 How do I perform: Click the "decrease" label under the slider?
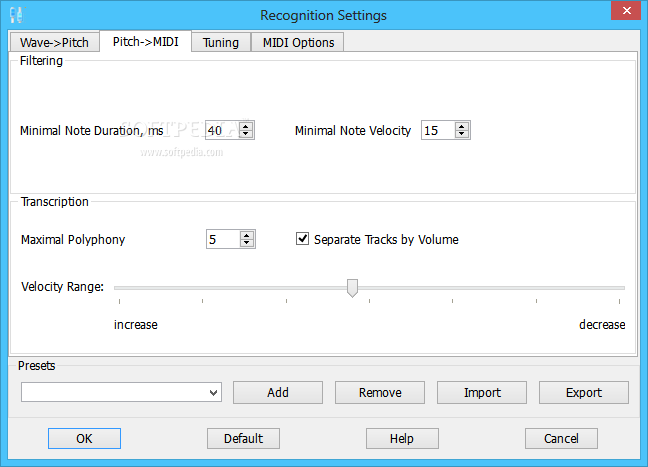pyautogui.click(x=602, y=325)
